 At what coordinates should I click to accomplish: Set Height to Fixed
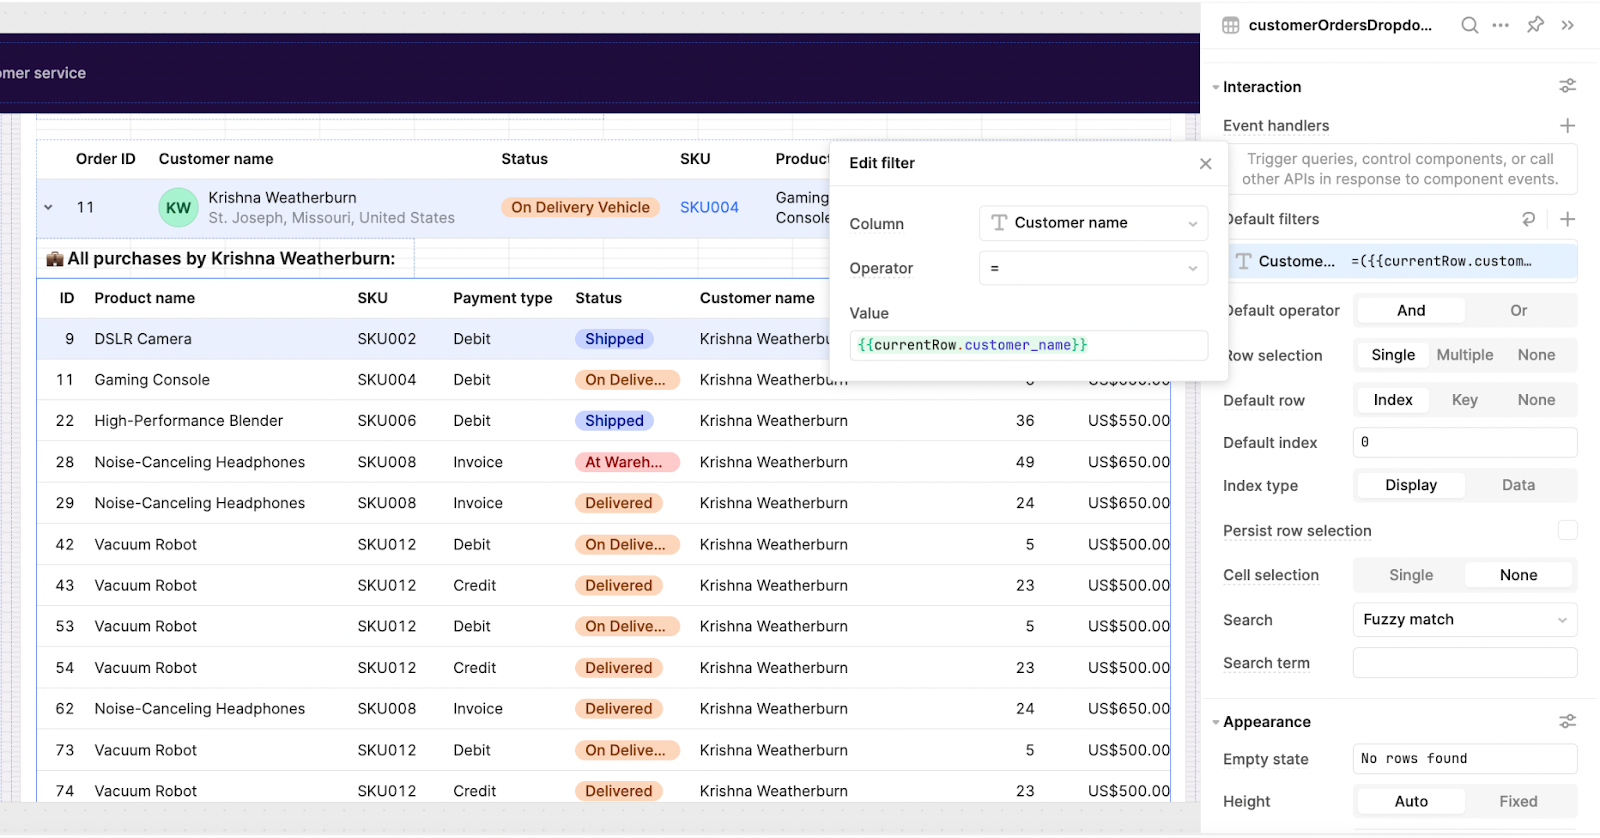tap(1518, 801)
